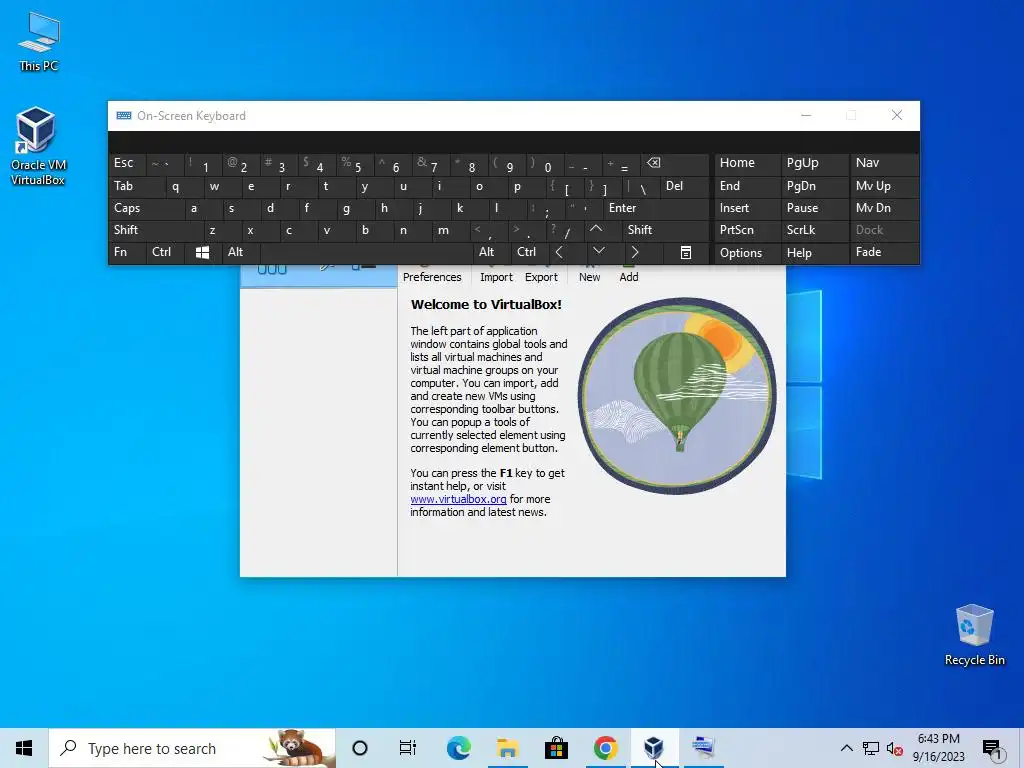The image size is (1024, 768).
Task: Open the www.virtualbox.org link
Action: pyautogui.click(x=458, y=500)
